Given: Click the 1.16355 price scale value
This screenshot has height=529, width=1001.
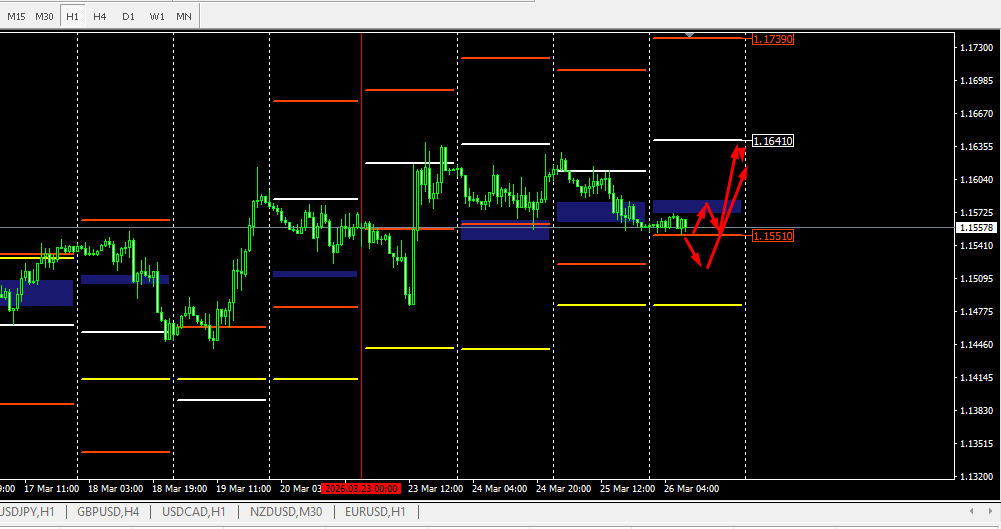Looking at the screenshot, I should 977,147.
